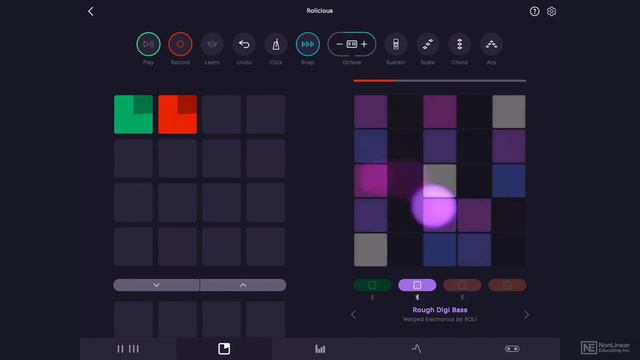Go to next sound preset arrow
The height and width of the screenshot is (360, 640).
527,315
